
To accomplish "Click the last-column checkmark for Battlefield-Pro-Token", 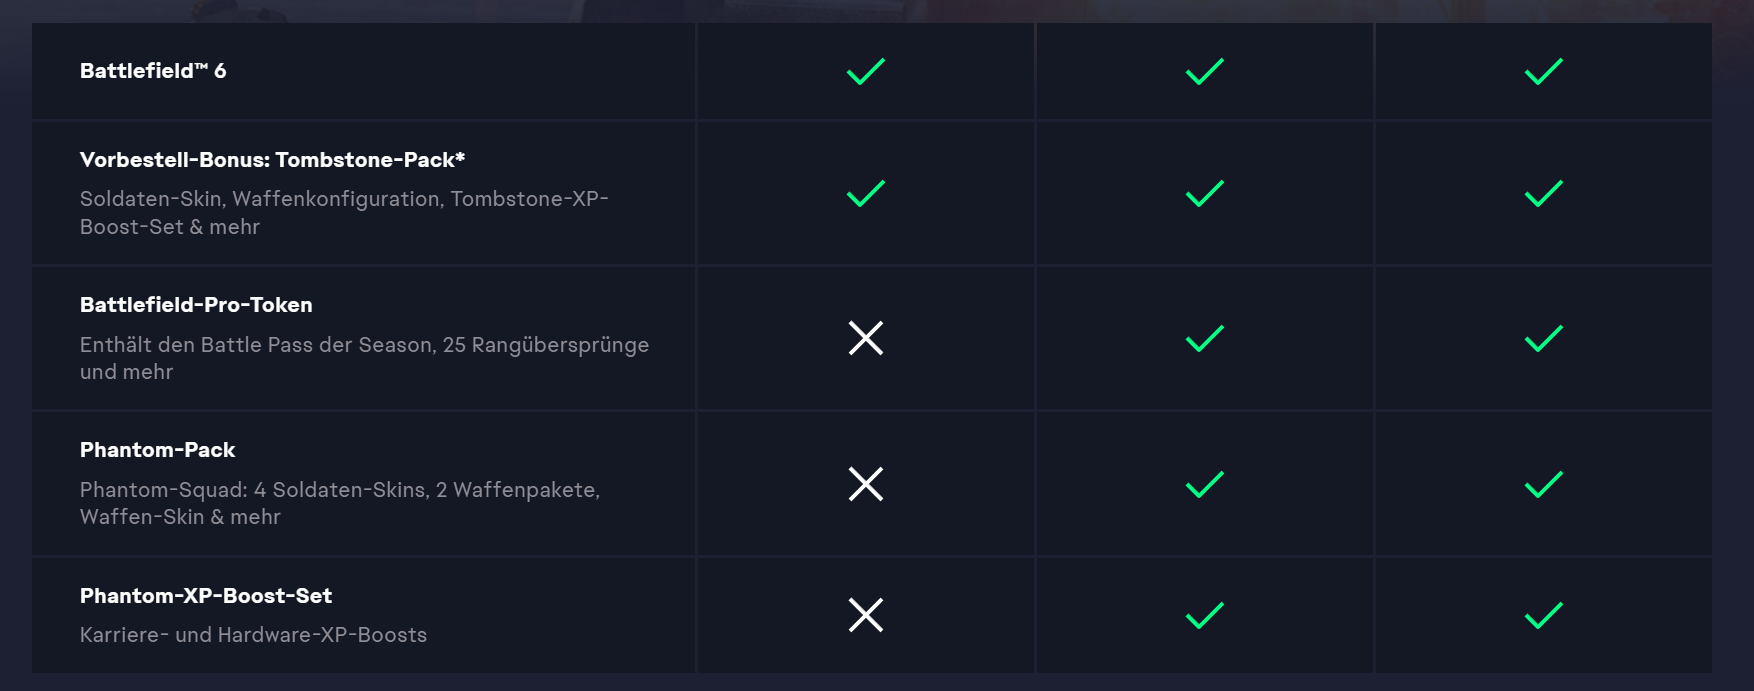I will click(1543, 339).
